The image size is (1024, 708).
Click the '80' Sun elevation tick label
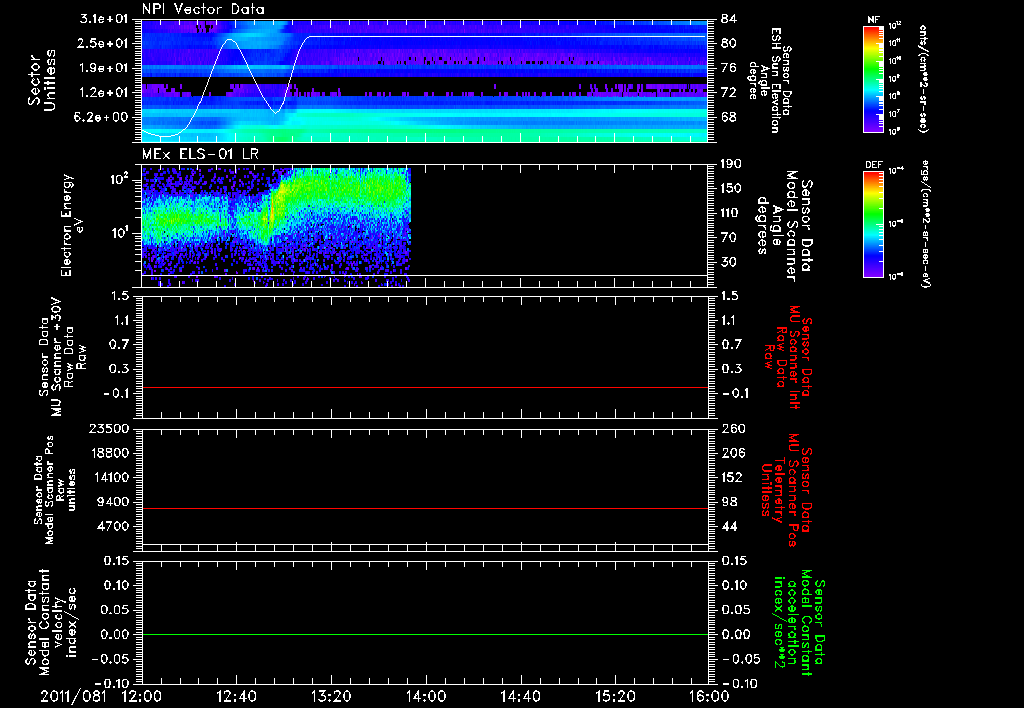(729, 43)
